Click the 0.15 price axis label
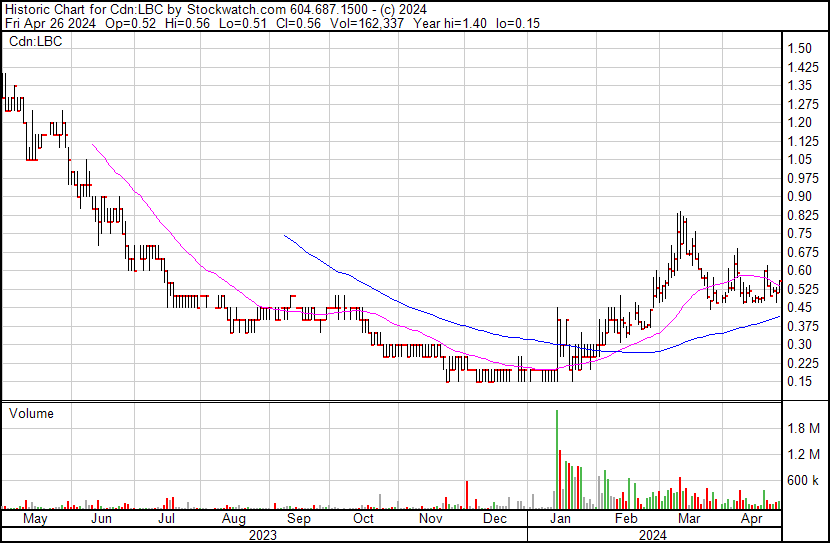The height and width of the screenshot is (543, 830). click(799, 382)
